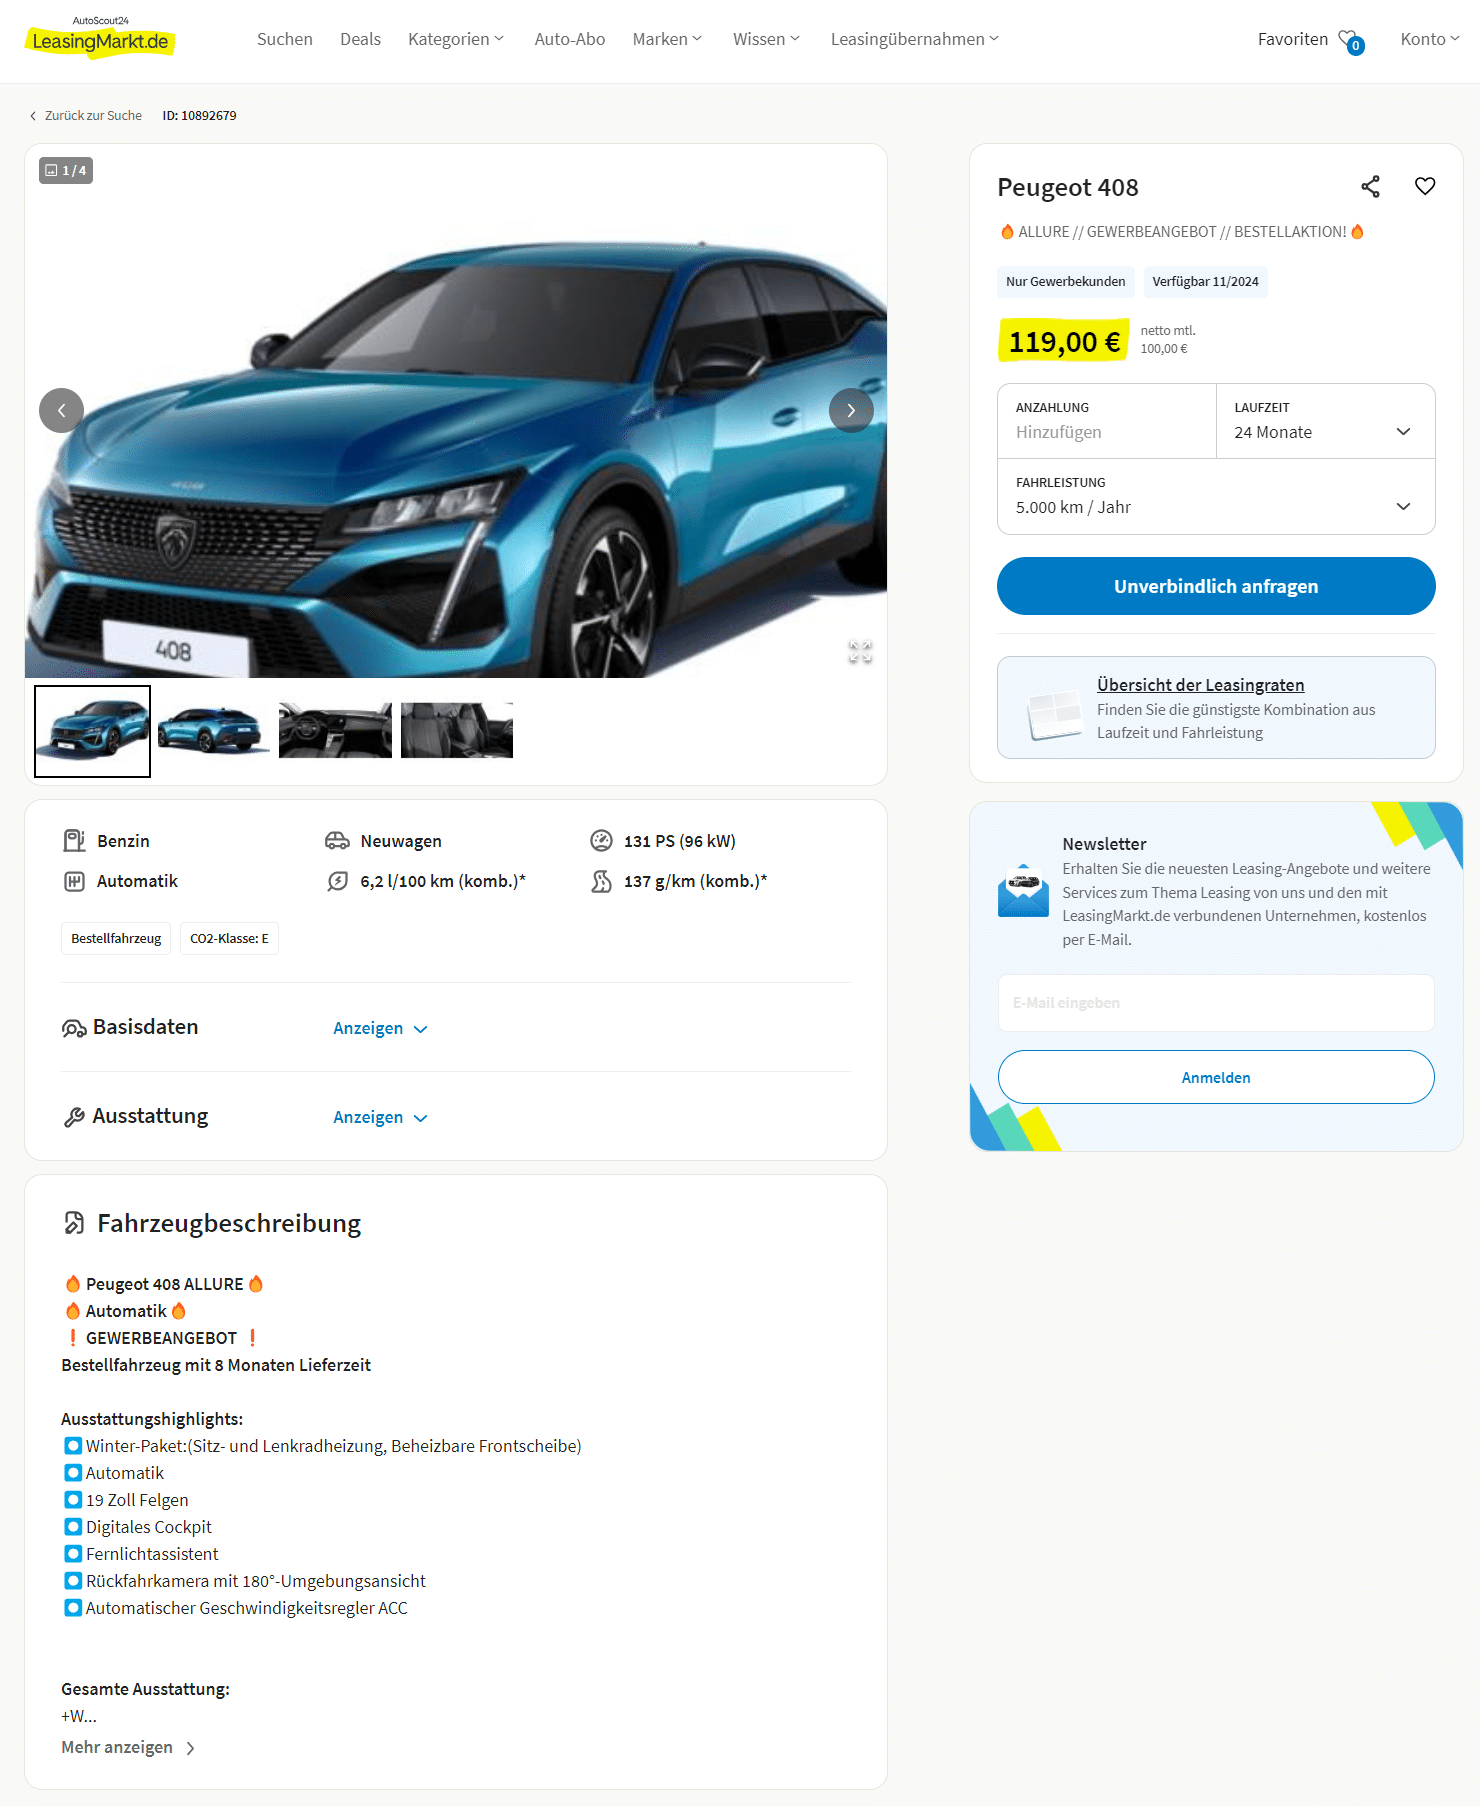Open fullscreen image view icon
This screenshot has width=1480, height=1806.
coord(860,652)
